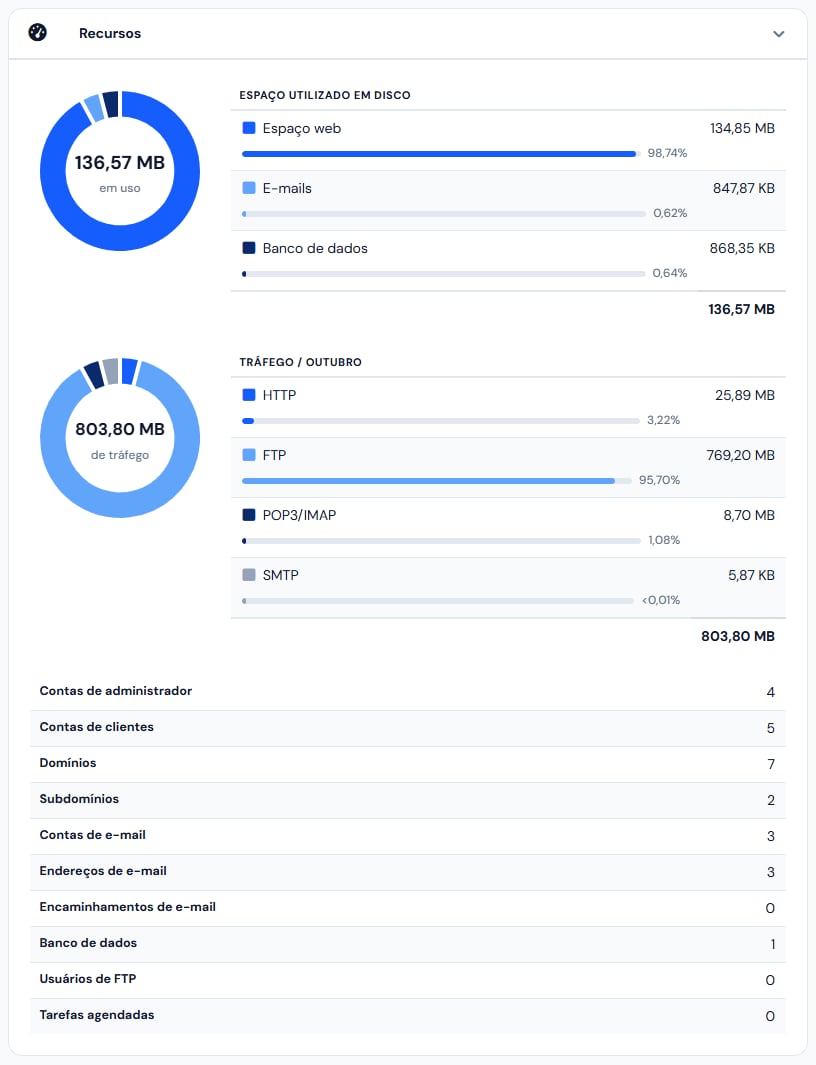Click the Banco de dados legend swatch
The width and height of the screenshot is (816, 1065).
249,248
